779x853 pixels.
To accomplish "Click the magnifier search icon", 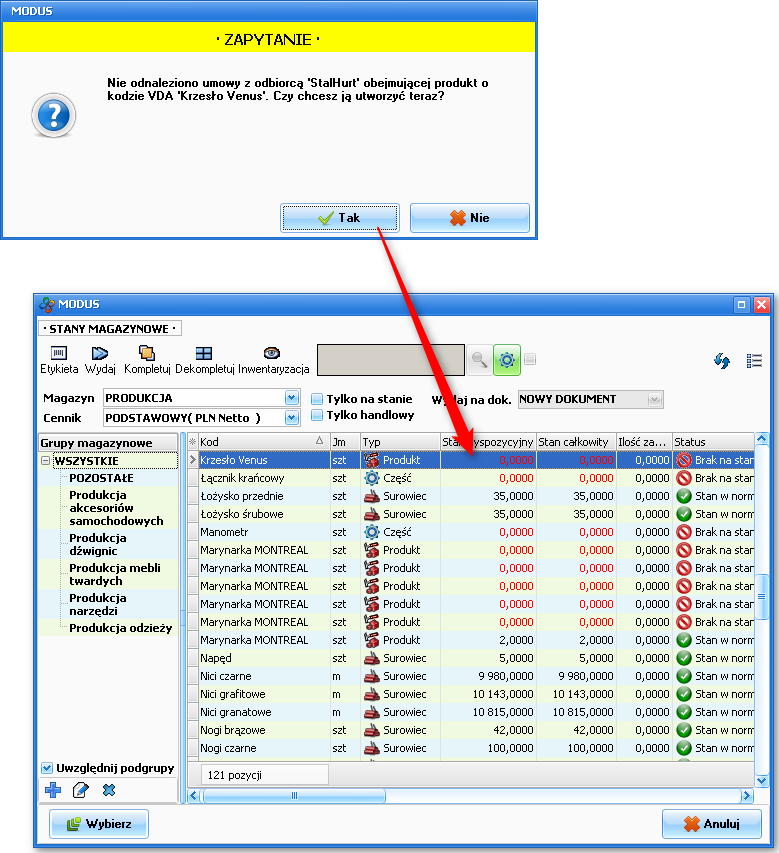I will point(480,360).
